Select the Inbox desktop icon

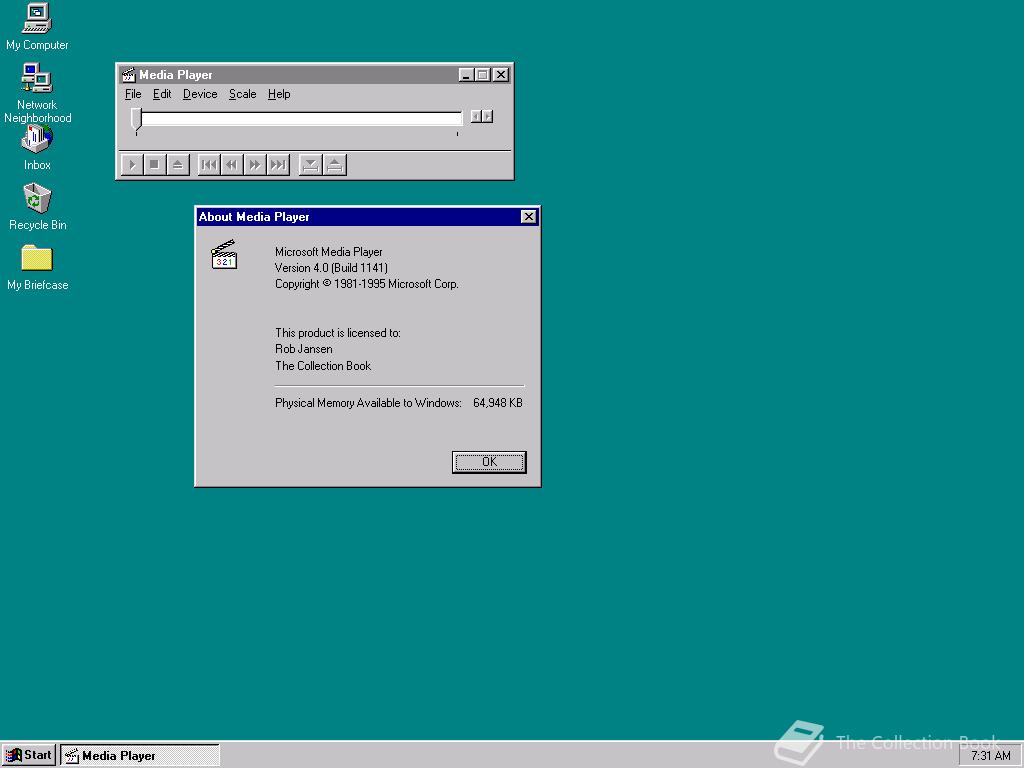click(37, 149)
